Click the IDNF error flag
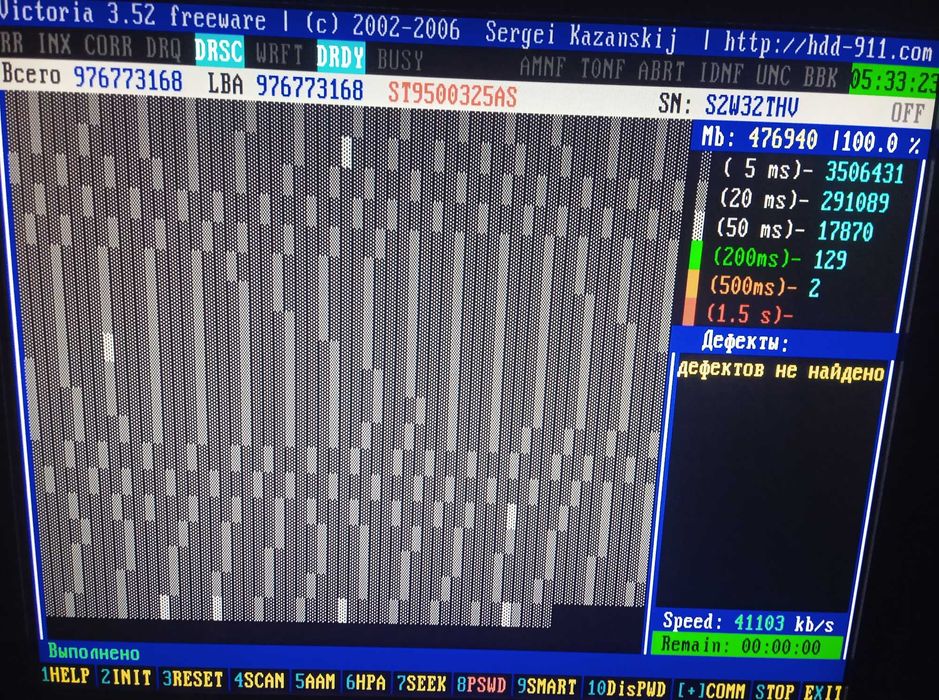 (x=721, y=74)
